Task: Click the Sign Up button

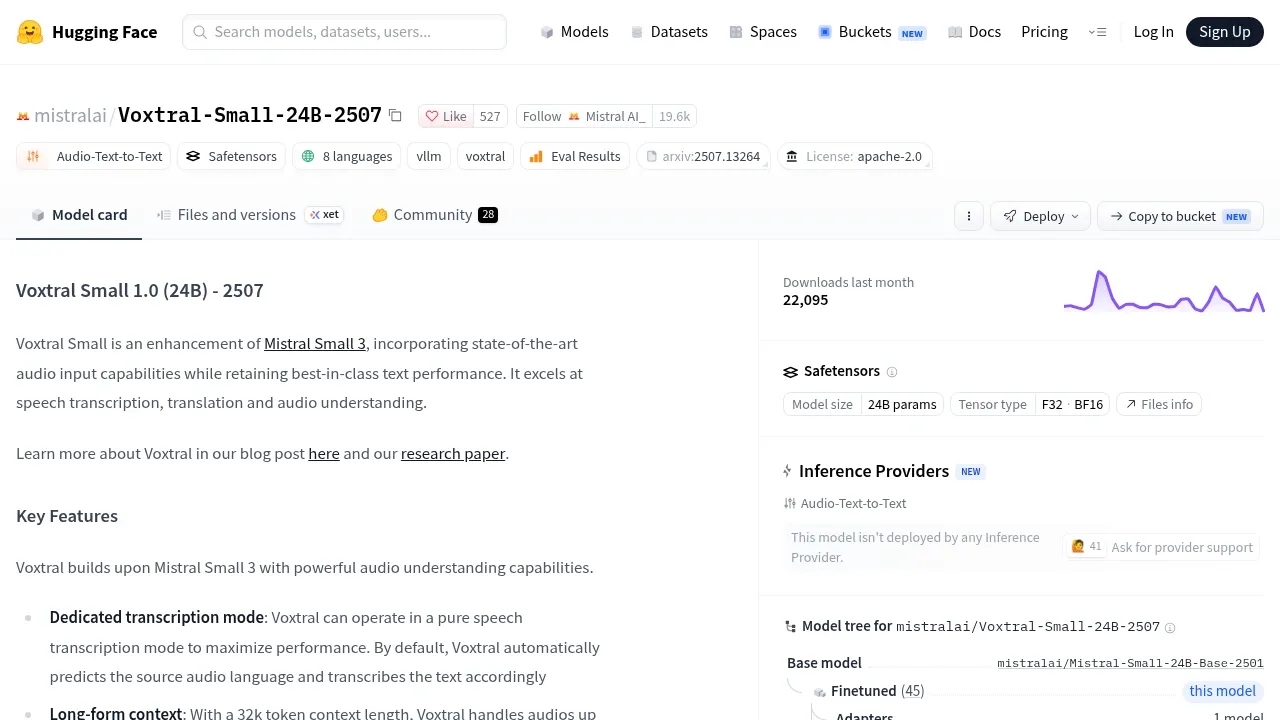Action: click(1225, 32)
